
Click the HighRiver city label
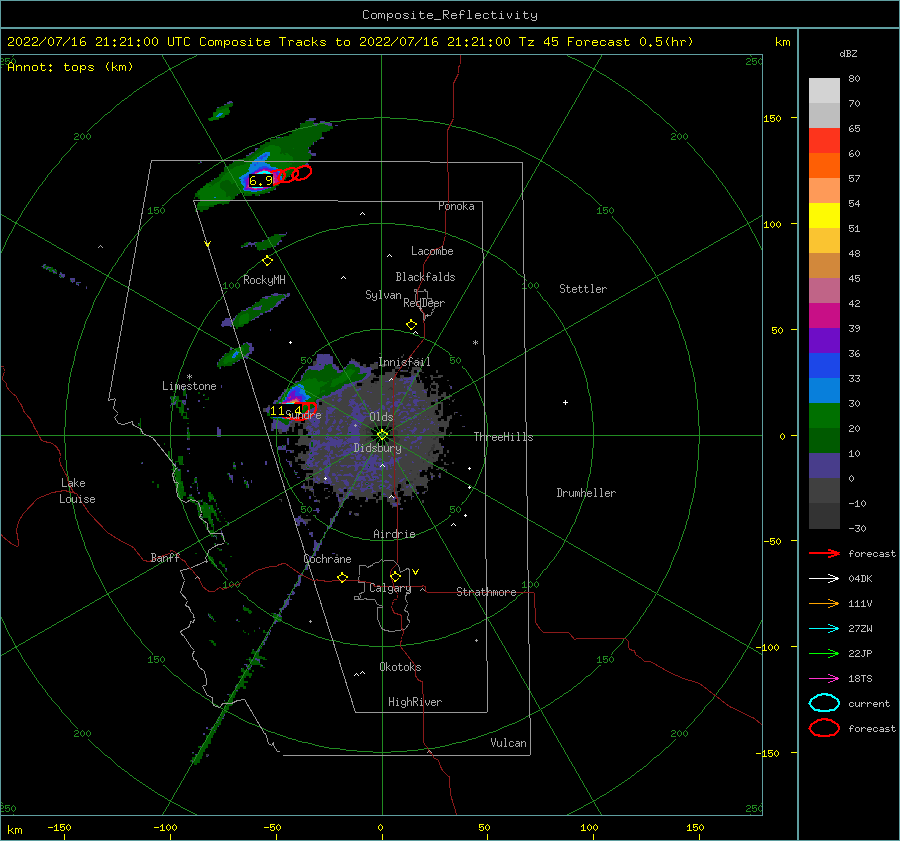coord(415,702)
